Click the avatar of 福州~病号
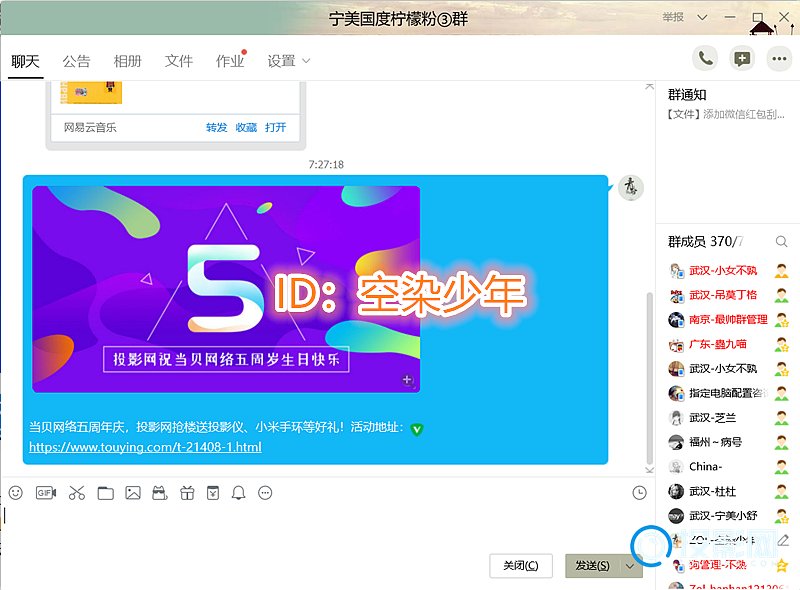 [x=677, y=442]
